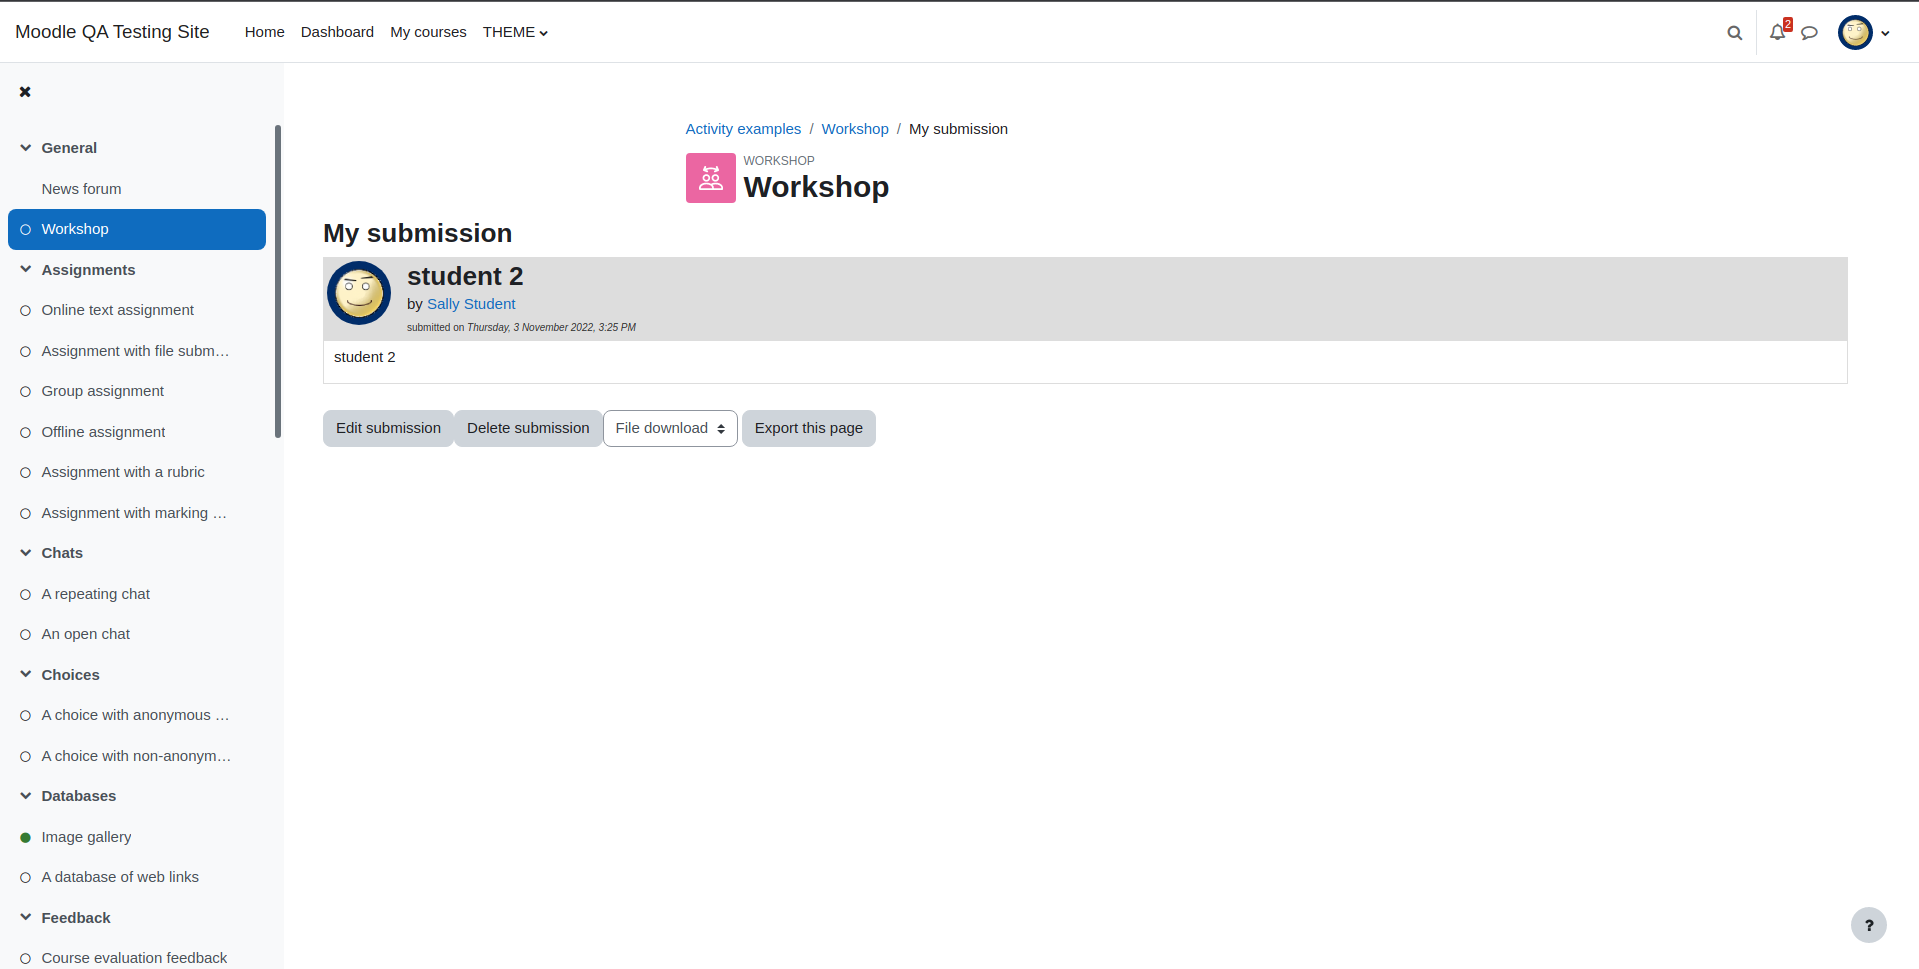
Task: Open user avatar menu in header
Action: click(x=1855, y=33)
